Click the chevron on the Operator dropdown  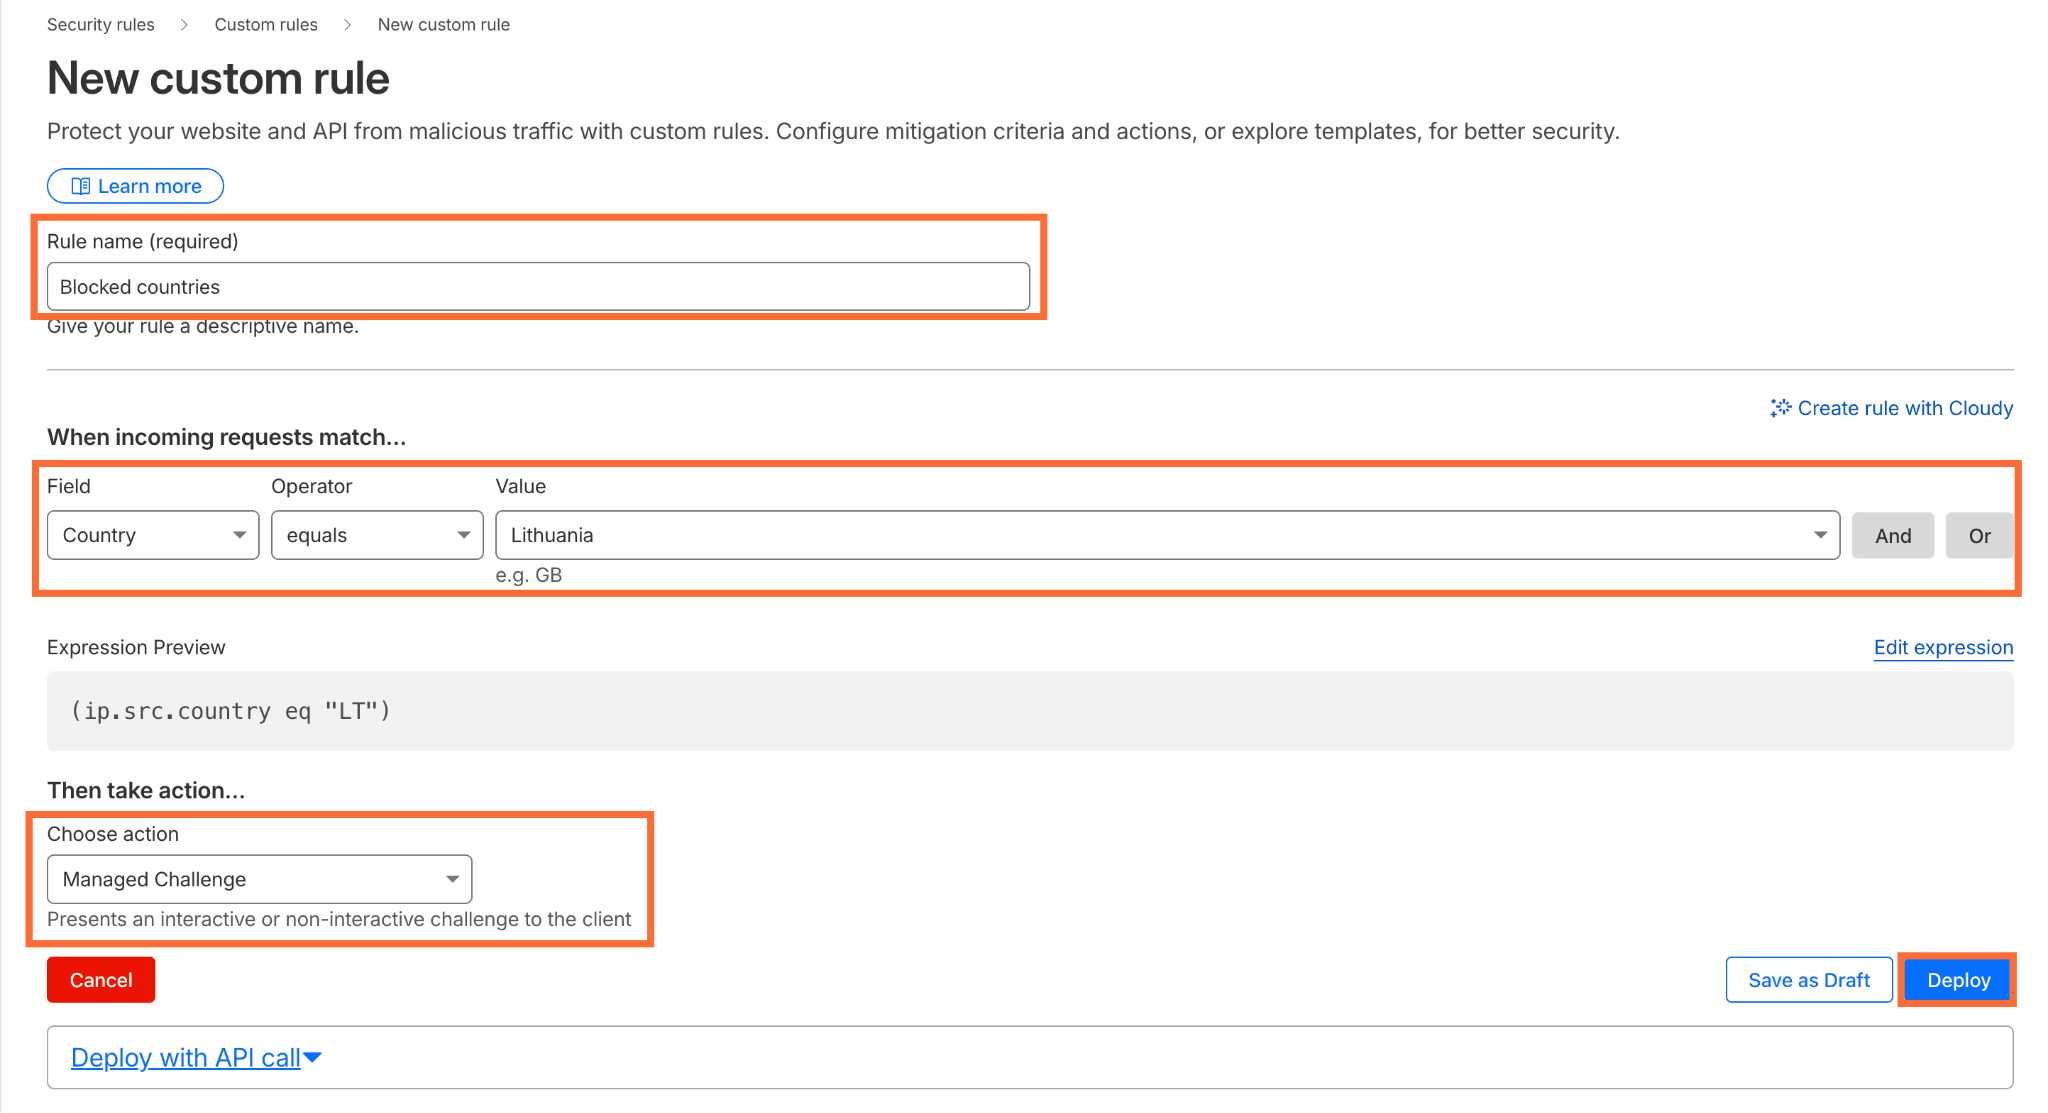point(463,535)
